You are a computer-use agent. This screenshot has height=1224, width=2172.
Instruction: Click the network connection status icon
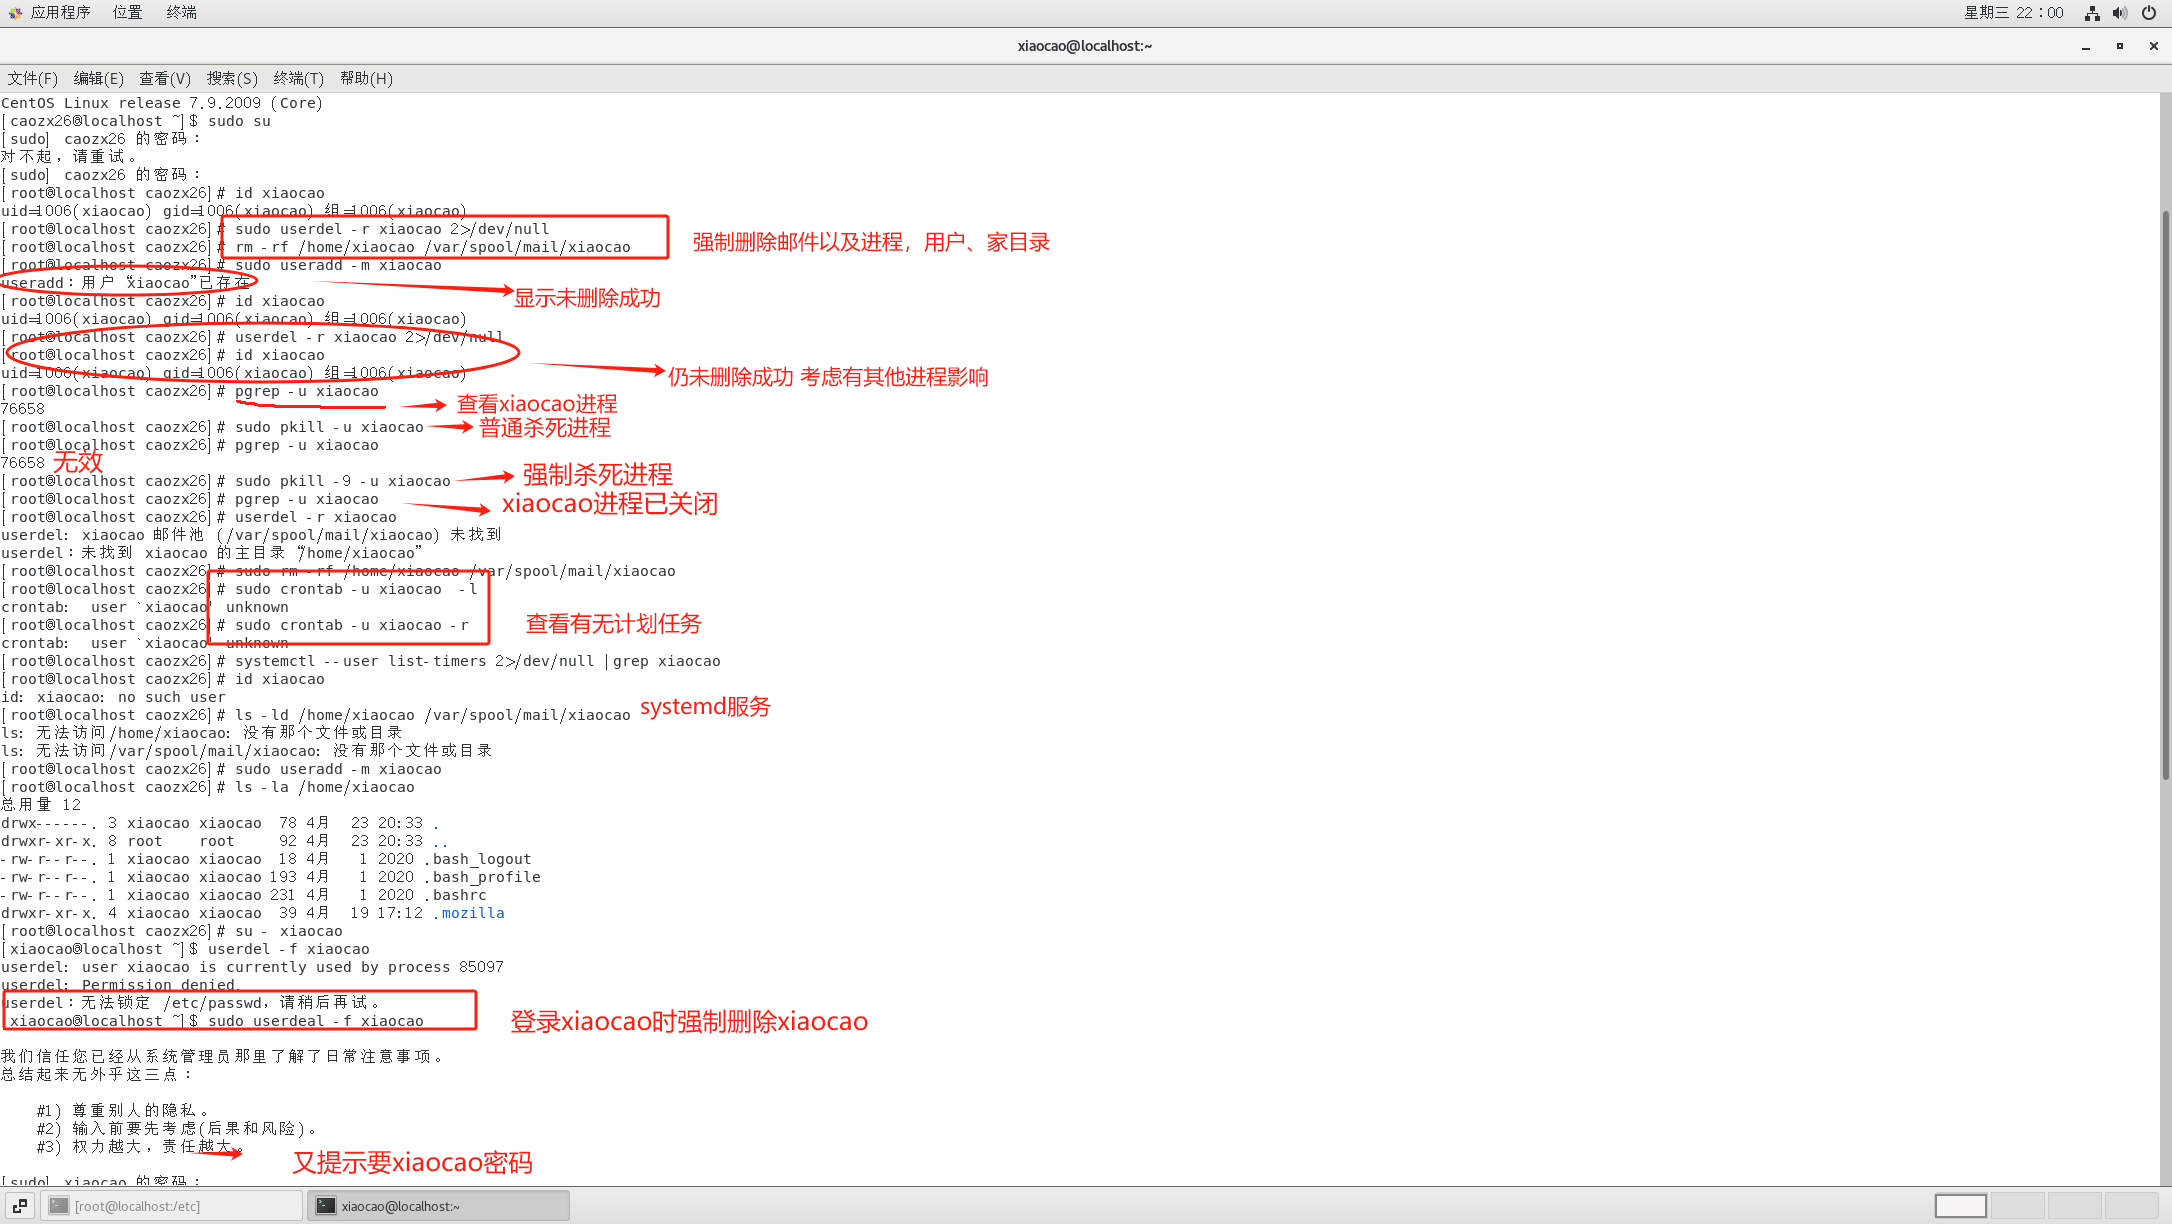click(x=2091, y=13)
